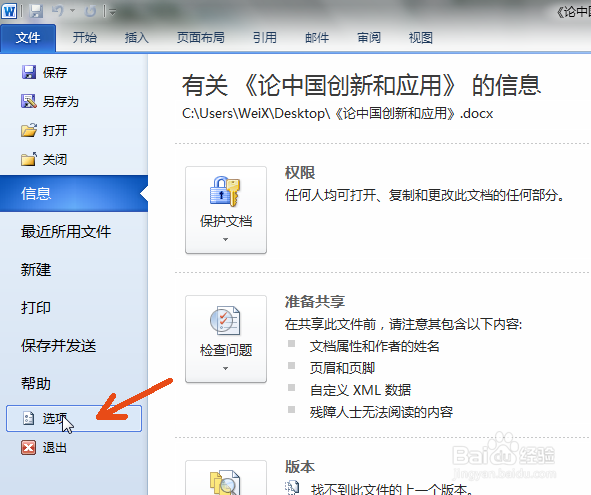591x495 pixels.
Task: Click the 关闭 folder icon
Action: tap(29, 159)
